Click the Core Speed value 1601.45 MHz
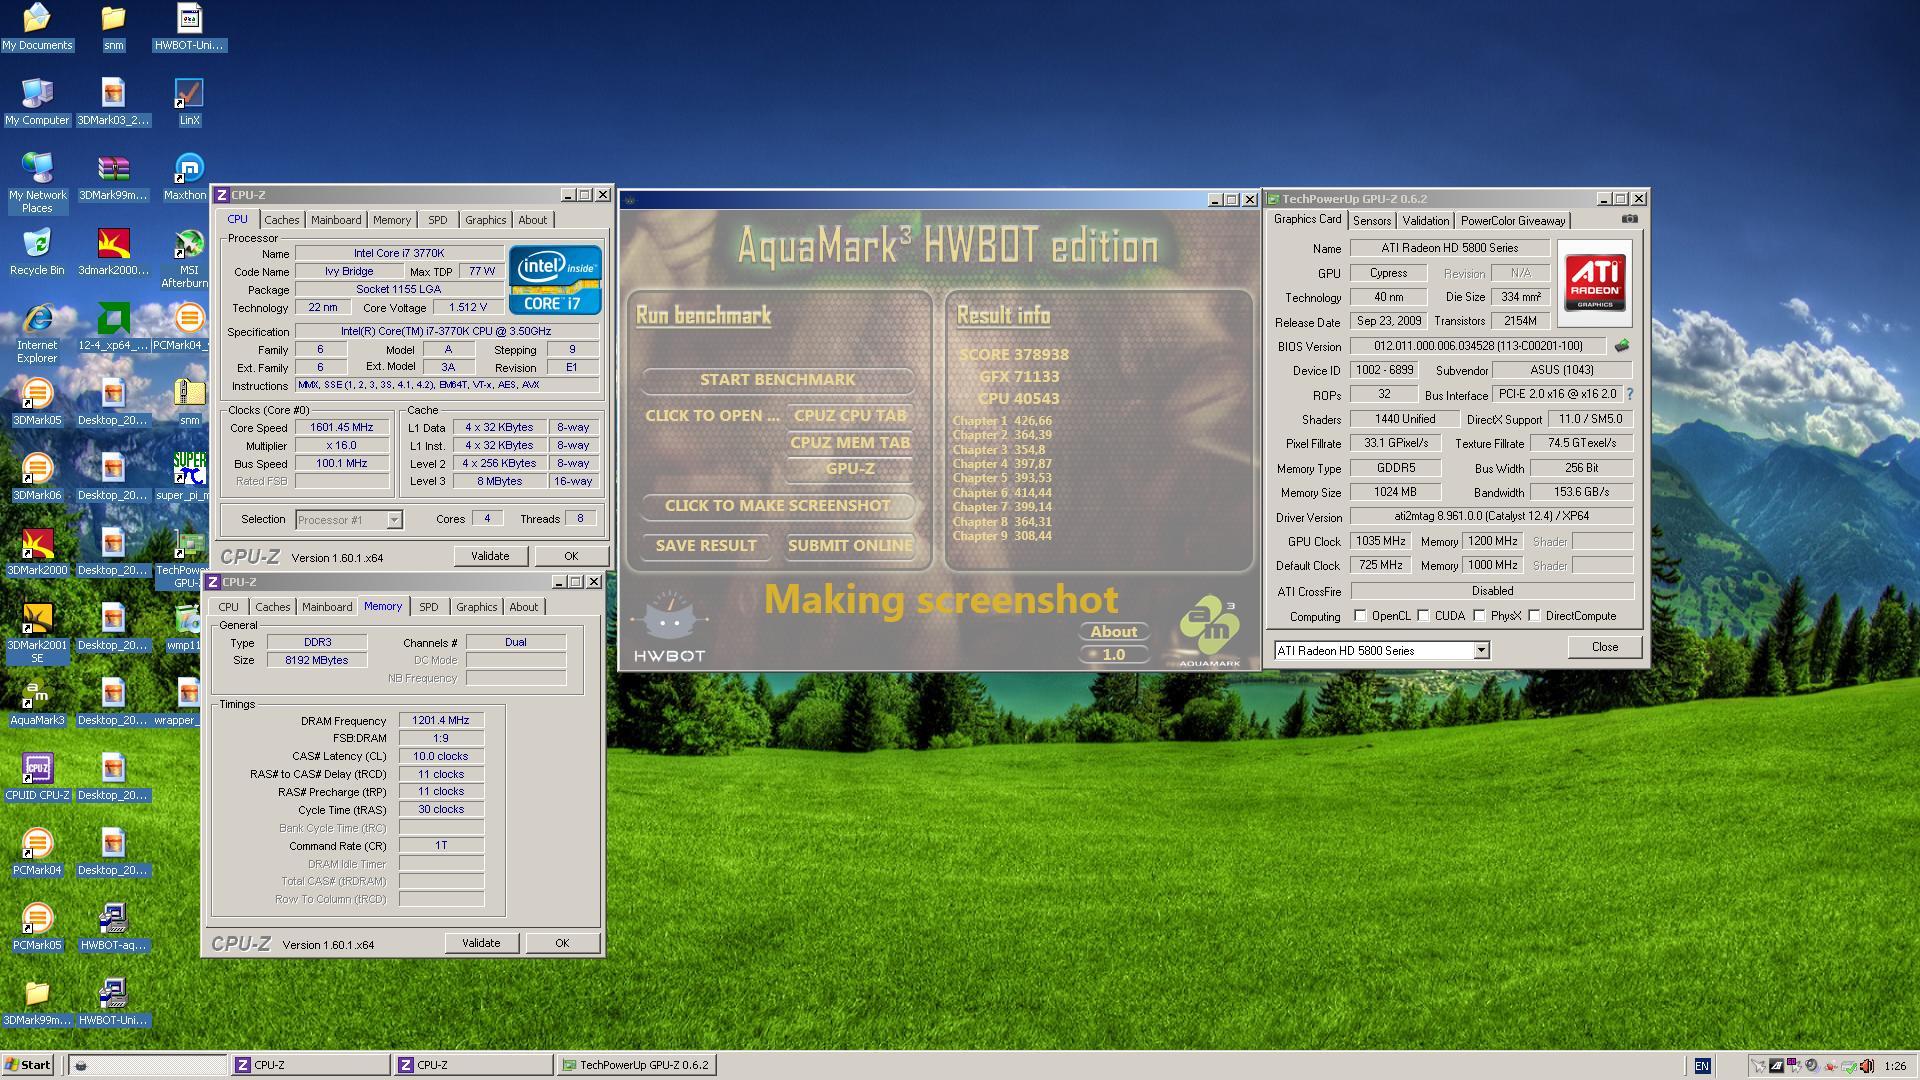Screen dimensions: 1920x1080 [x=342, y=427]
